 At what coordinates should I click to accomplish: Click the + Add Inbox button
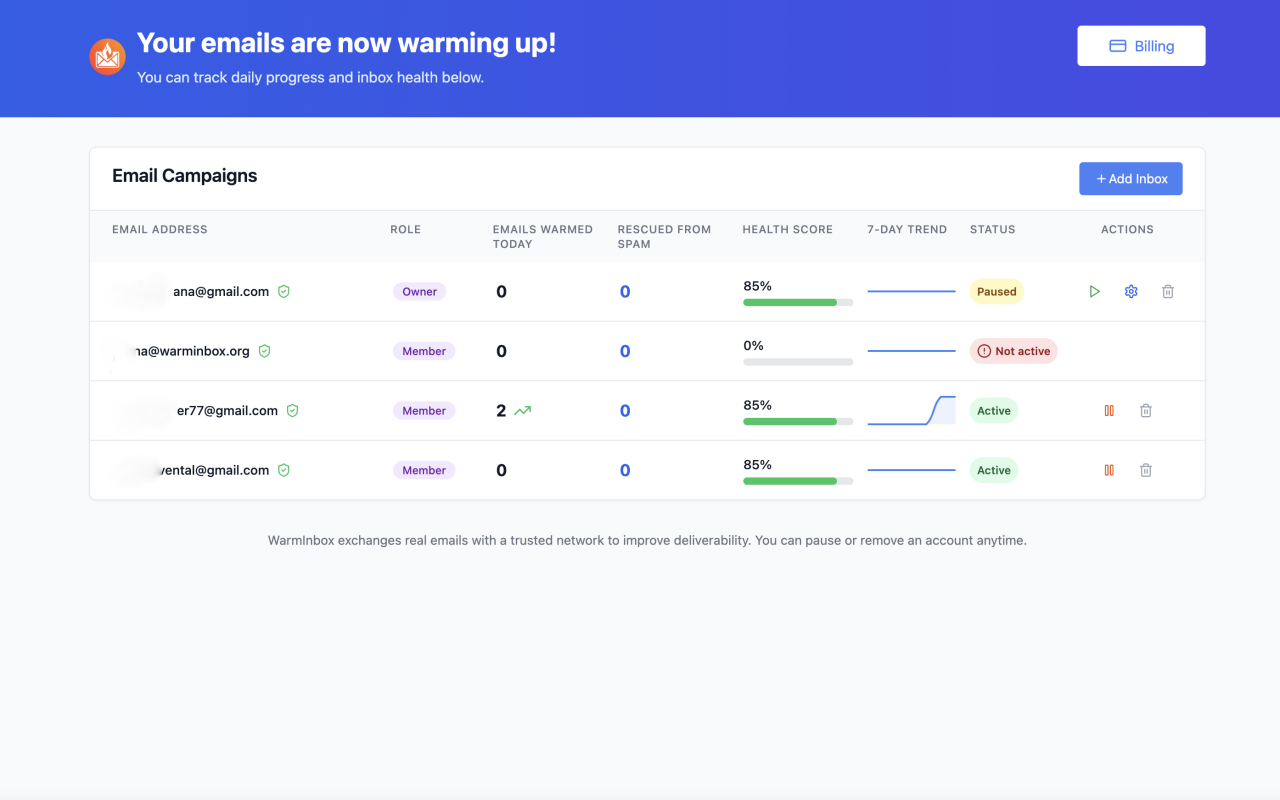coord(1131,178)
